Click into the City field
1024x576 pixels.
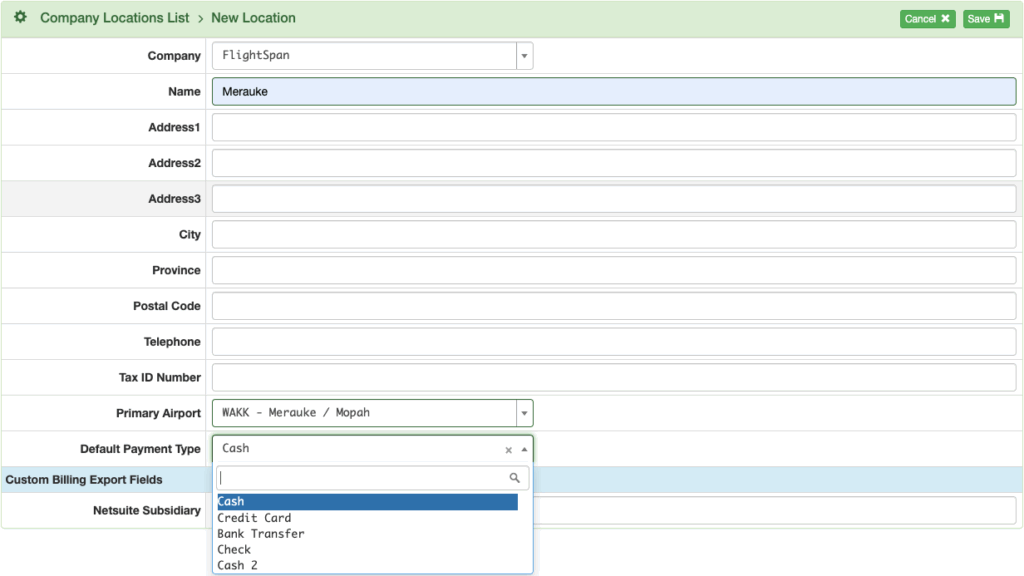[x=614, y=234]
